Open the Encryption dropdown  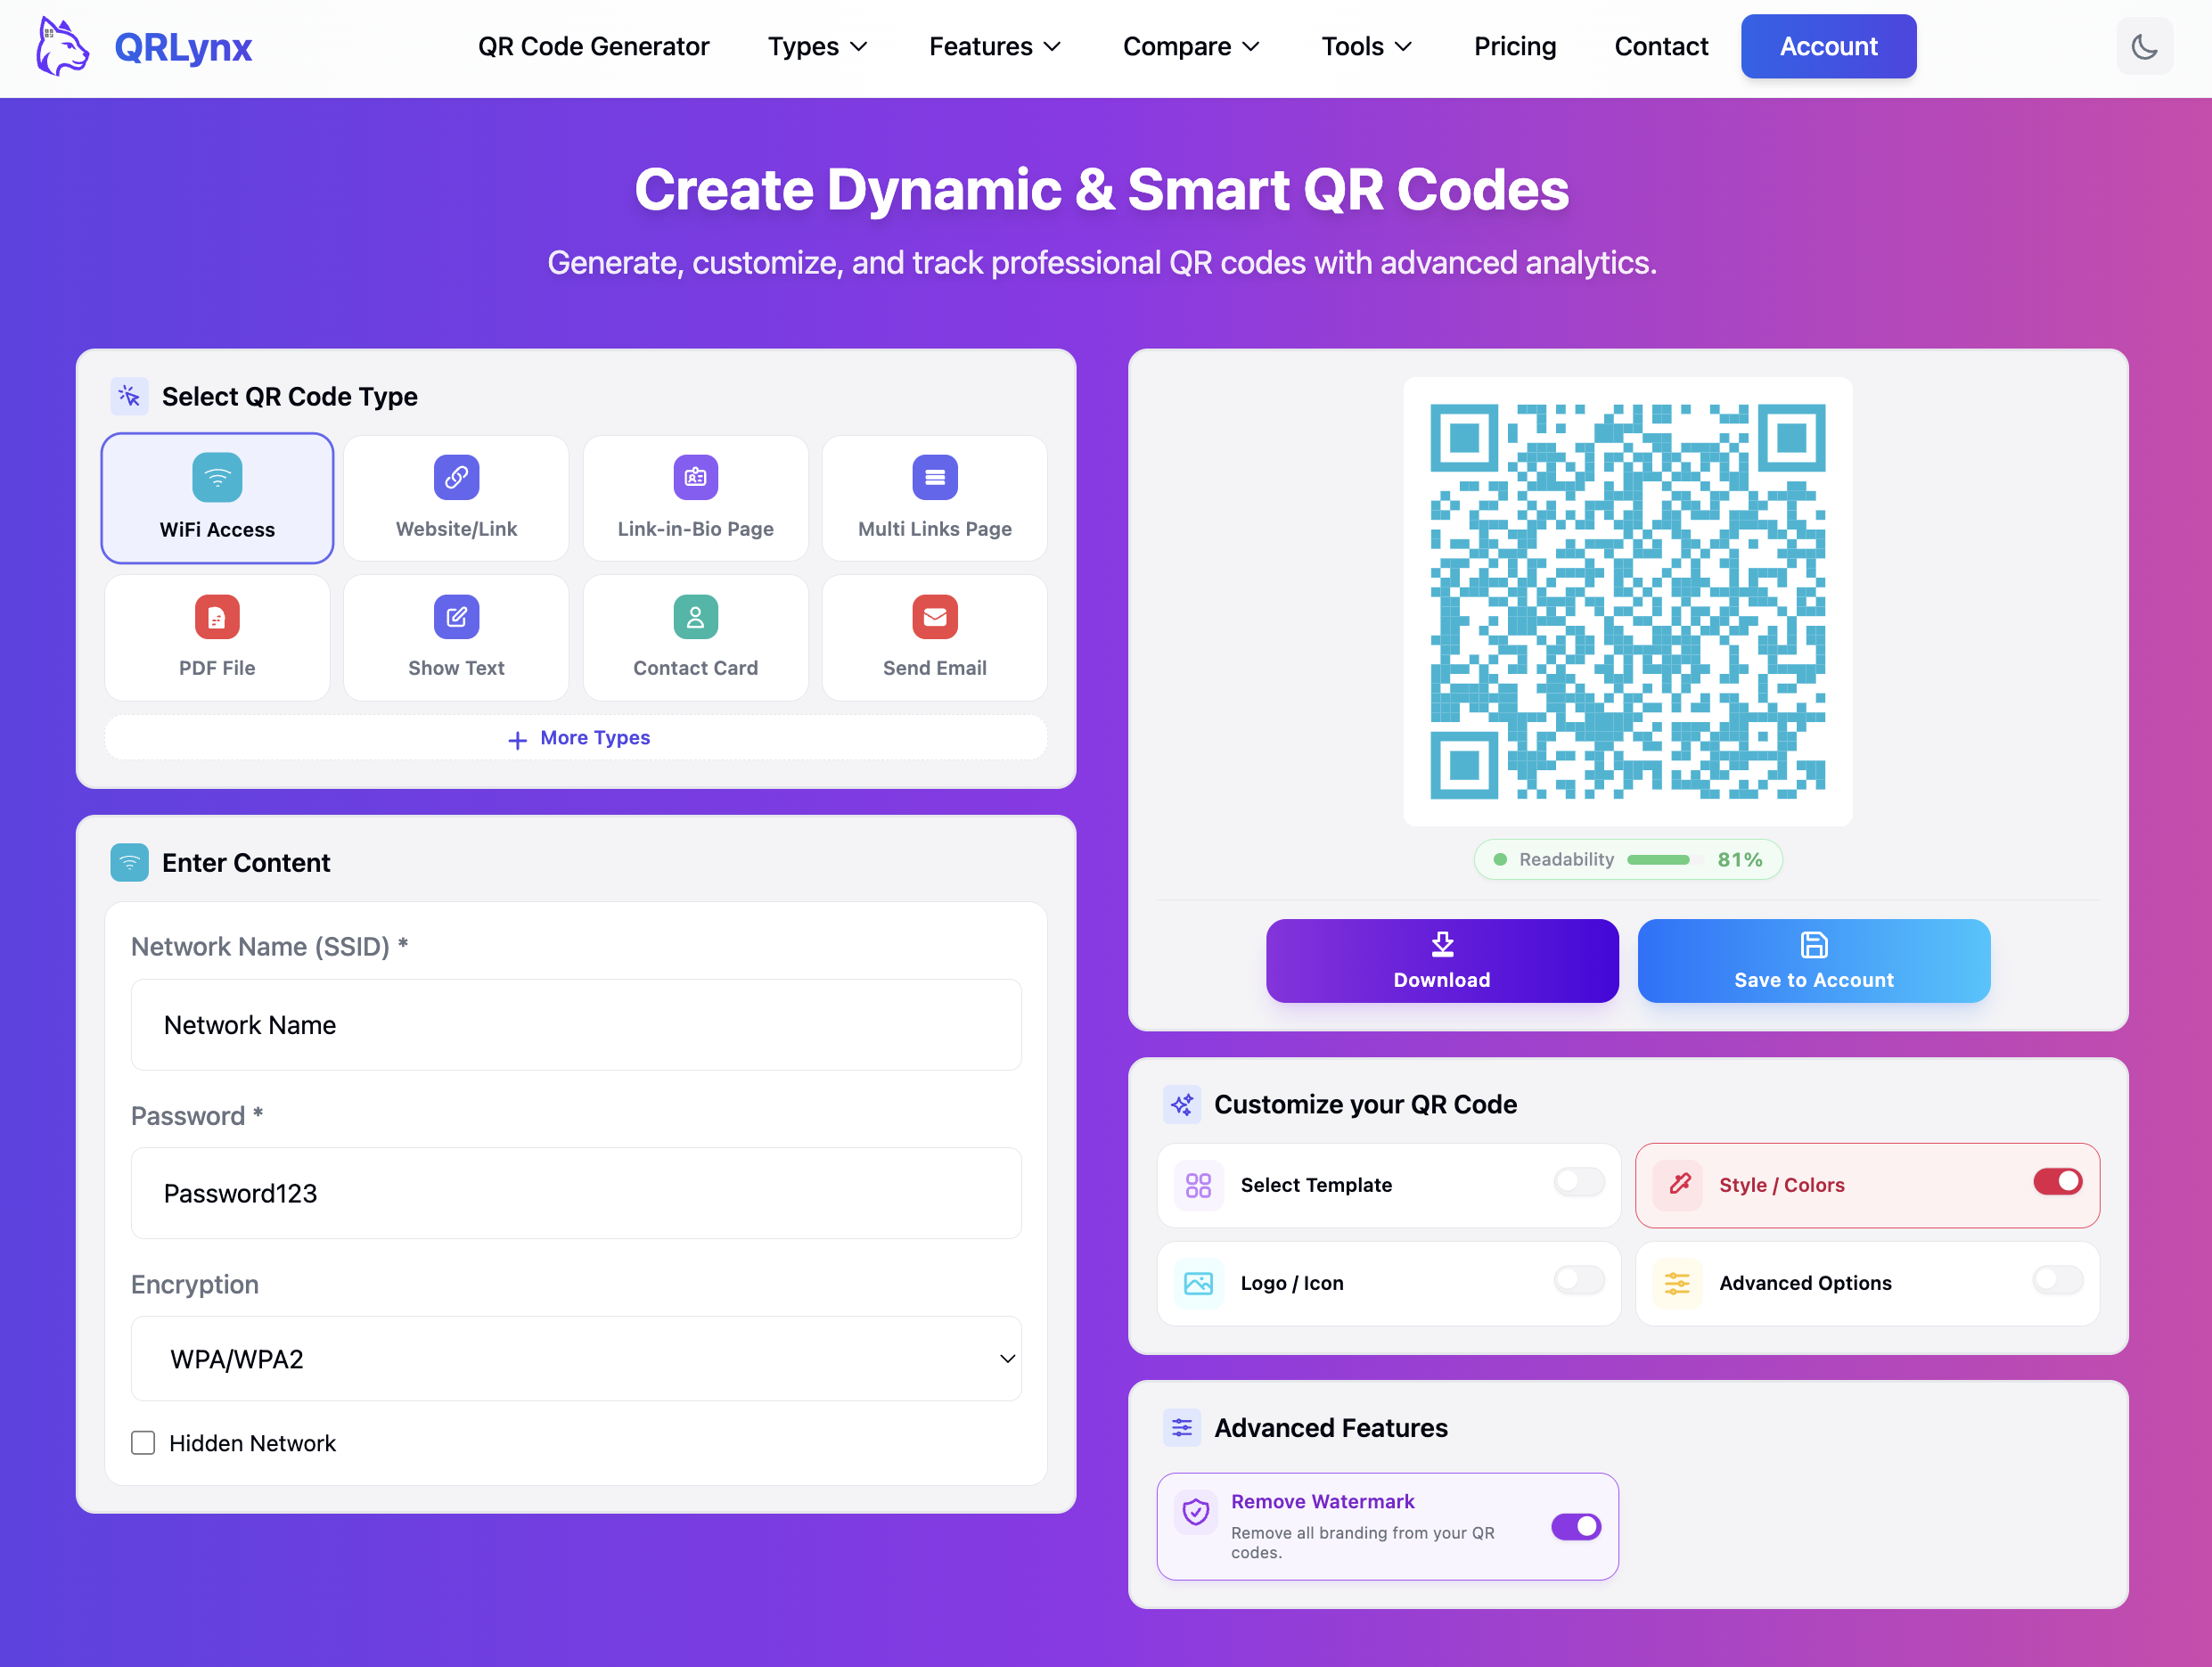576,1358
